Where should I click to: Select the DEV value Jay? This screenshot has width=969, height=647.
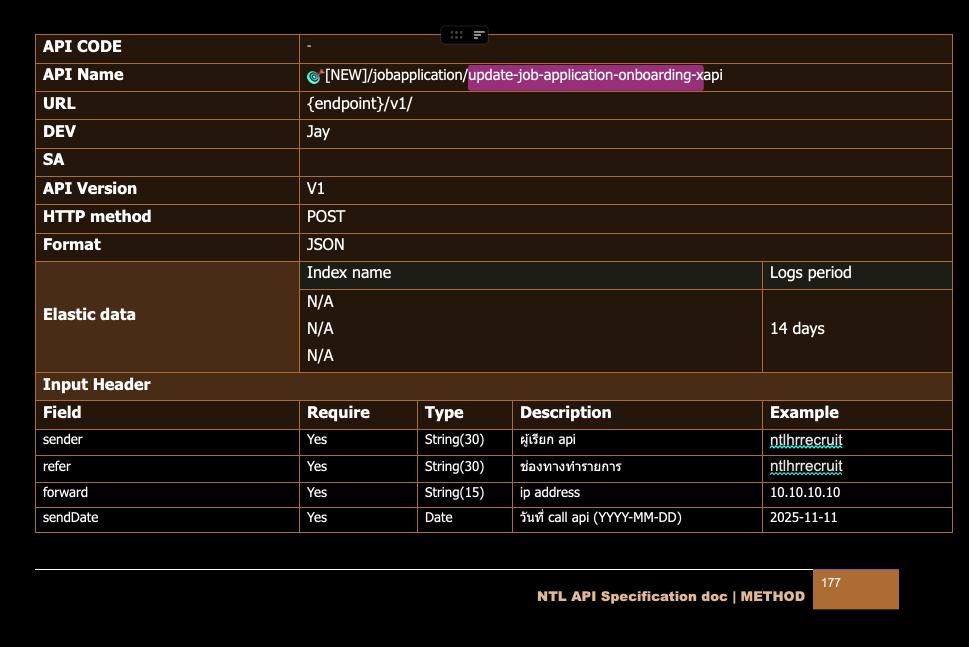point(318,132)
